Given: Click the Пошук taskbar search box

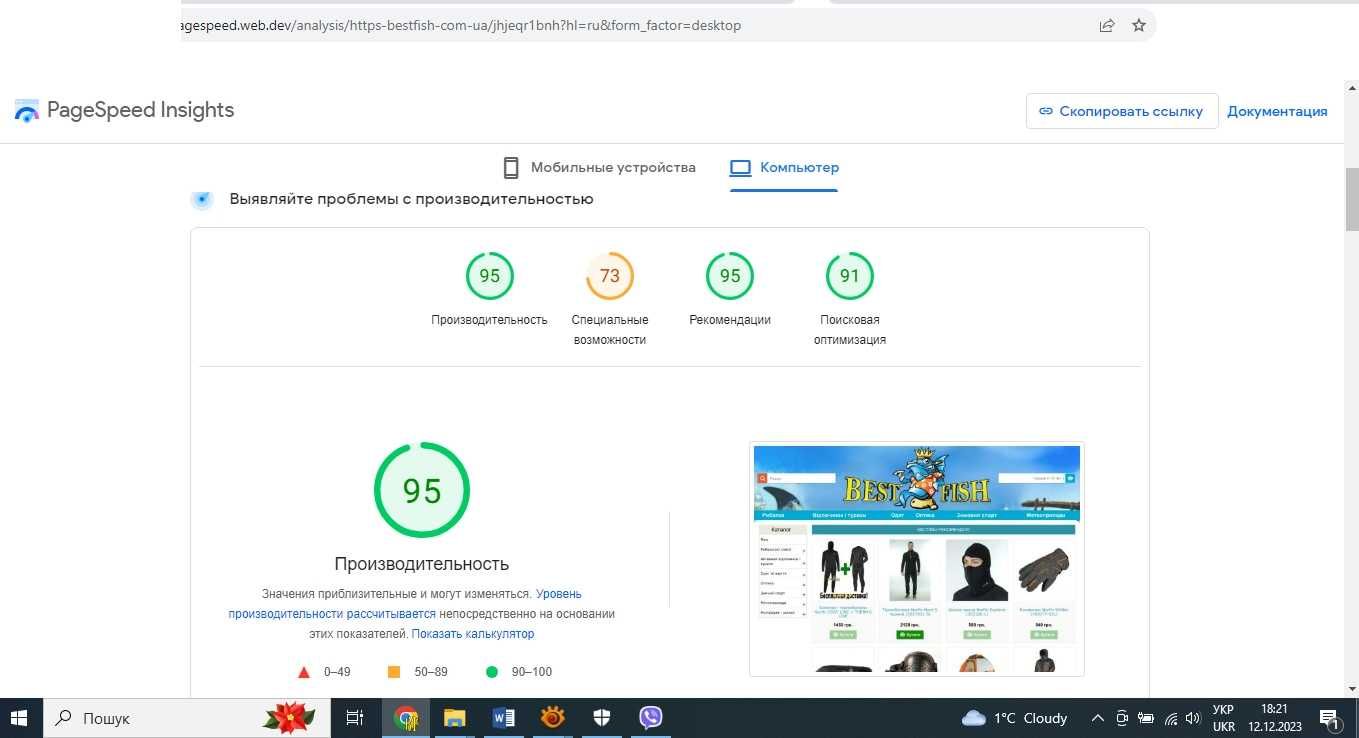Looking at the screenshot, I should 188,718.
